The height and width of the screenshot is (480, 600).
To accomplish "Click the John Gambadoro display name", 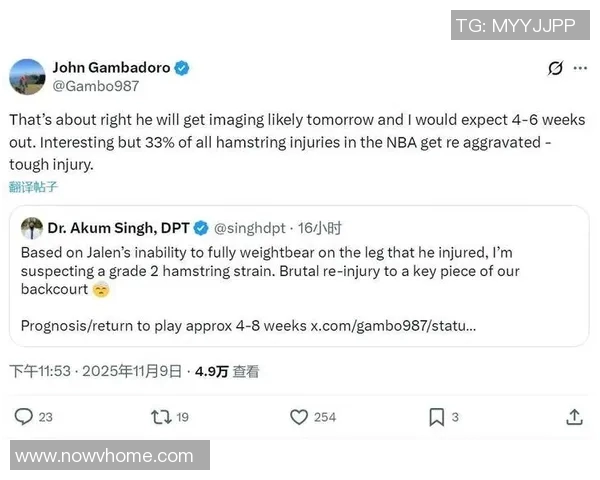I will click(x=111, y=68).
